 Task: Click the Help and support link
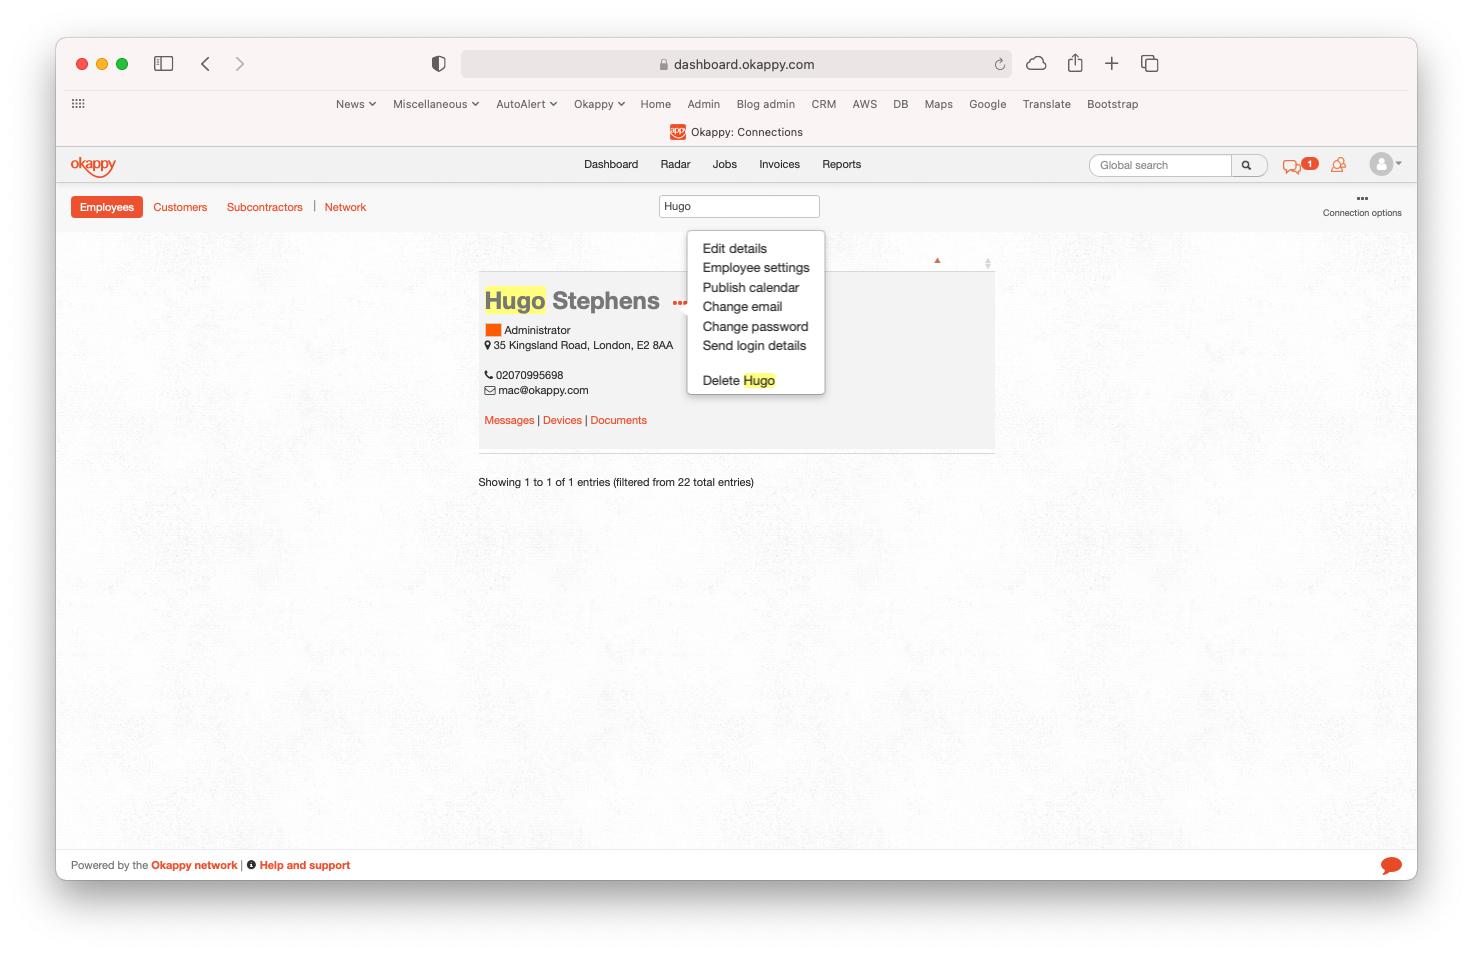coord(304,866)
